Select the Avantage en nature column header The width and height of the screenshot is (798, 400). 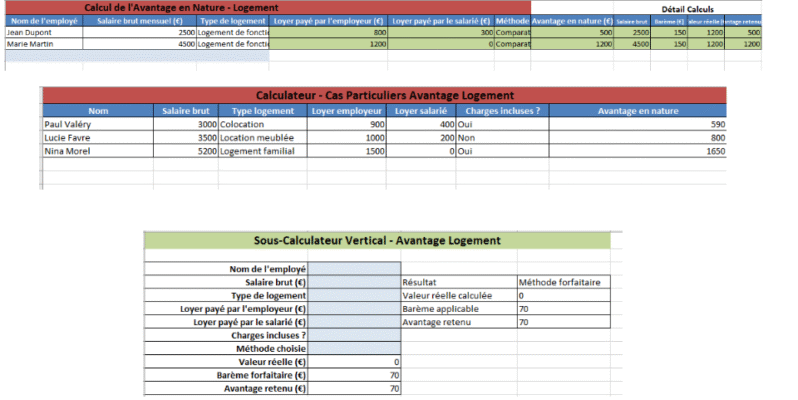(636, 111)
